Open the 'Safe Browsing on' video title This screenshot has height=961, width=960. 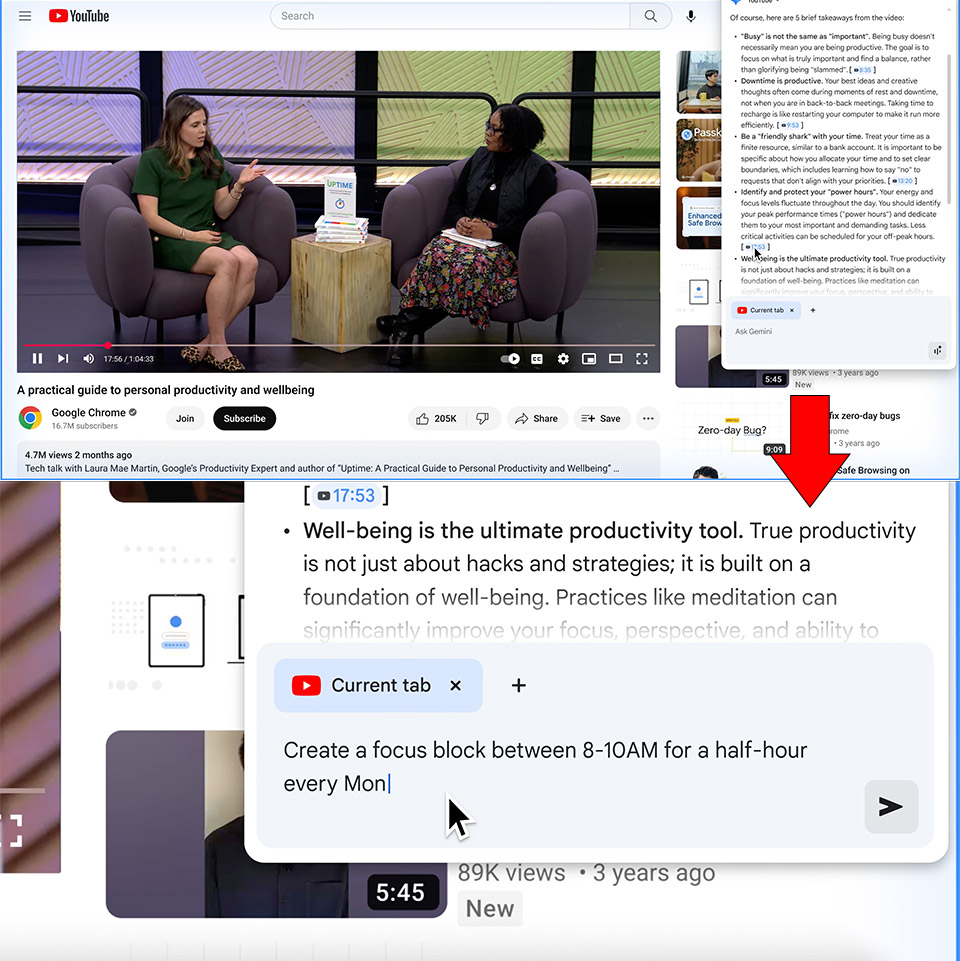pyautogui.click(x=873, y=470)
